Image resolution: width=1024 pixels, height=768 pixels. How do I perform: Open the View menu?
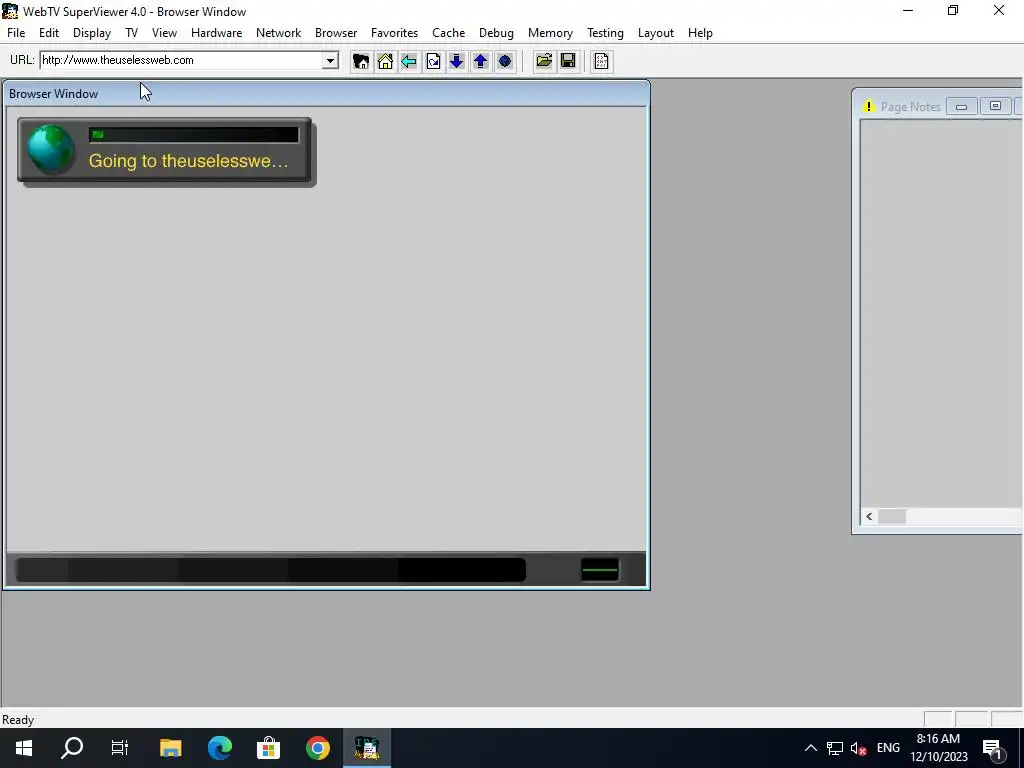point(165,33)
